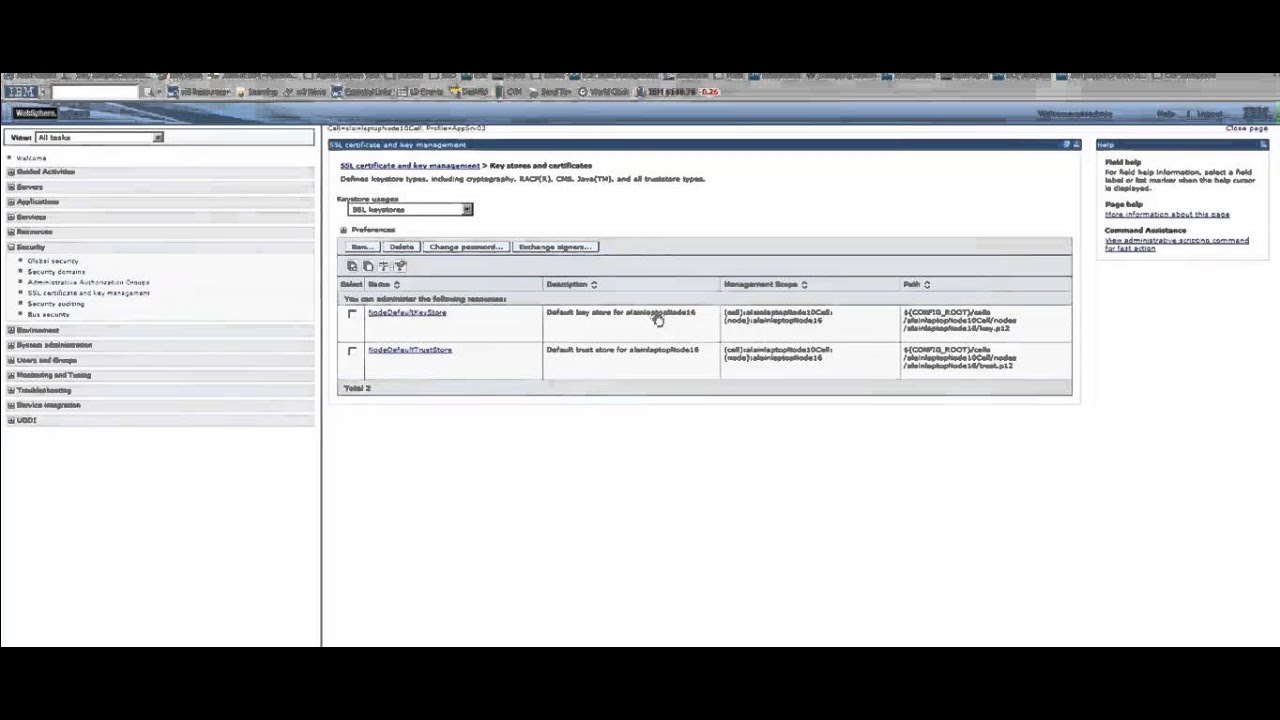Open Security auditing navigation item
The width and height of the screenshot is (1280, 720).
pyautogui.click(x=56, y=304)
